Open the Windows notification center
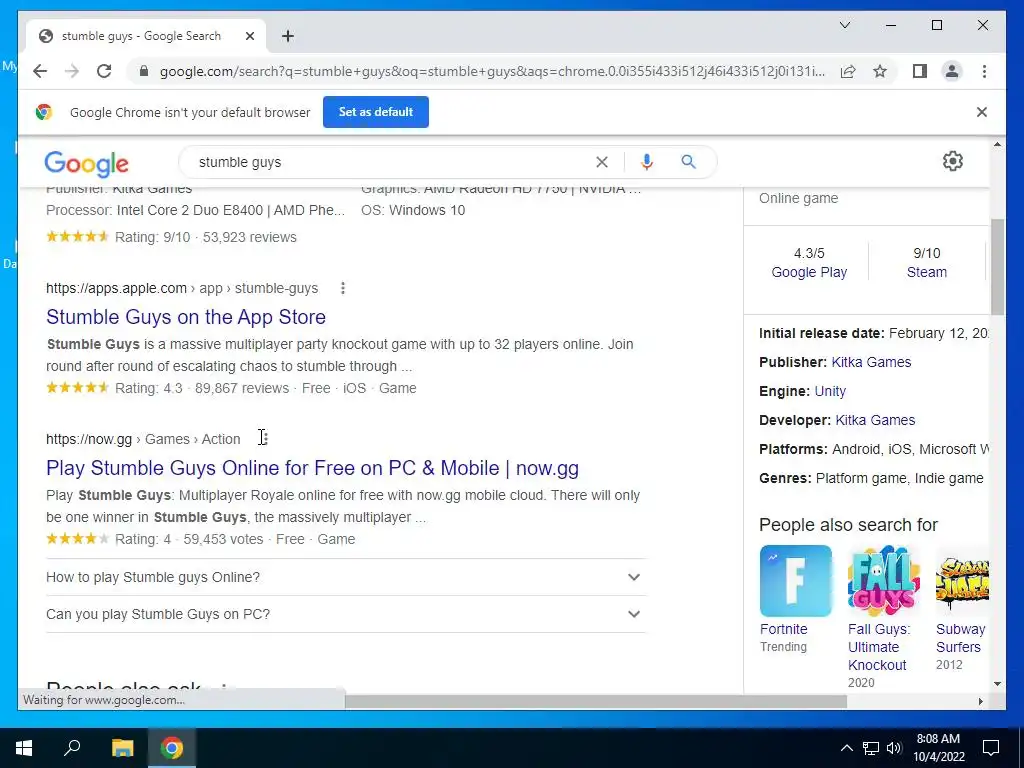 click(991, 748)
